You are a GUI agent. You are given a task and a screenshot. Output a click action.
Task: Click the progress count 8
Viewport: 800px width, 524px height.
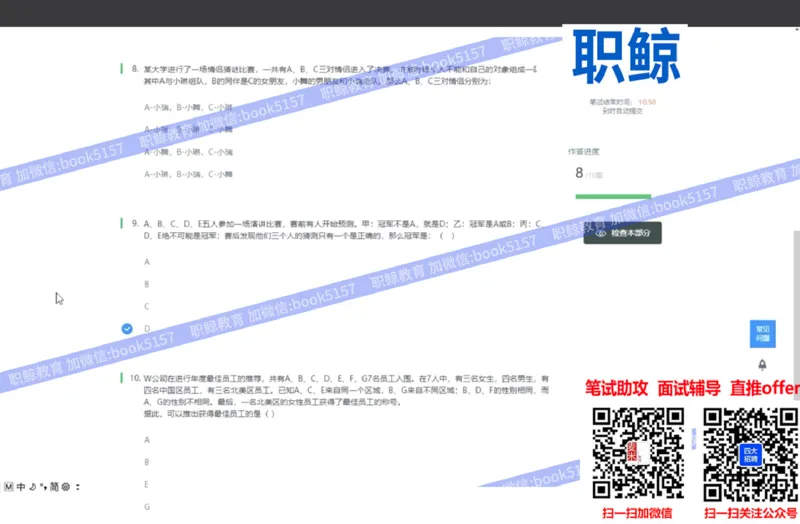[579, 173]
